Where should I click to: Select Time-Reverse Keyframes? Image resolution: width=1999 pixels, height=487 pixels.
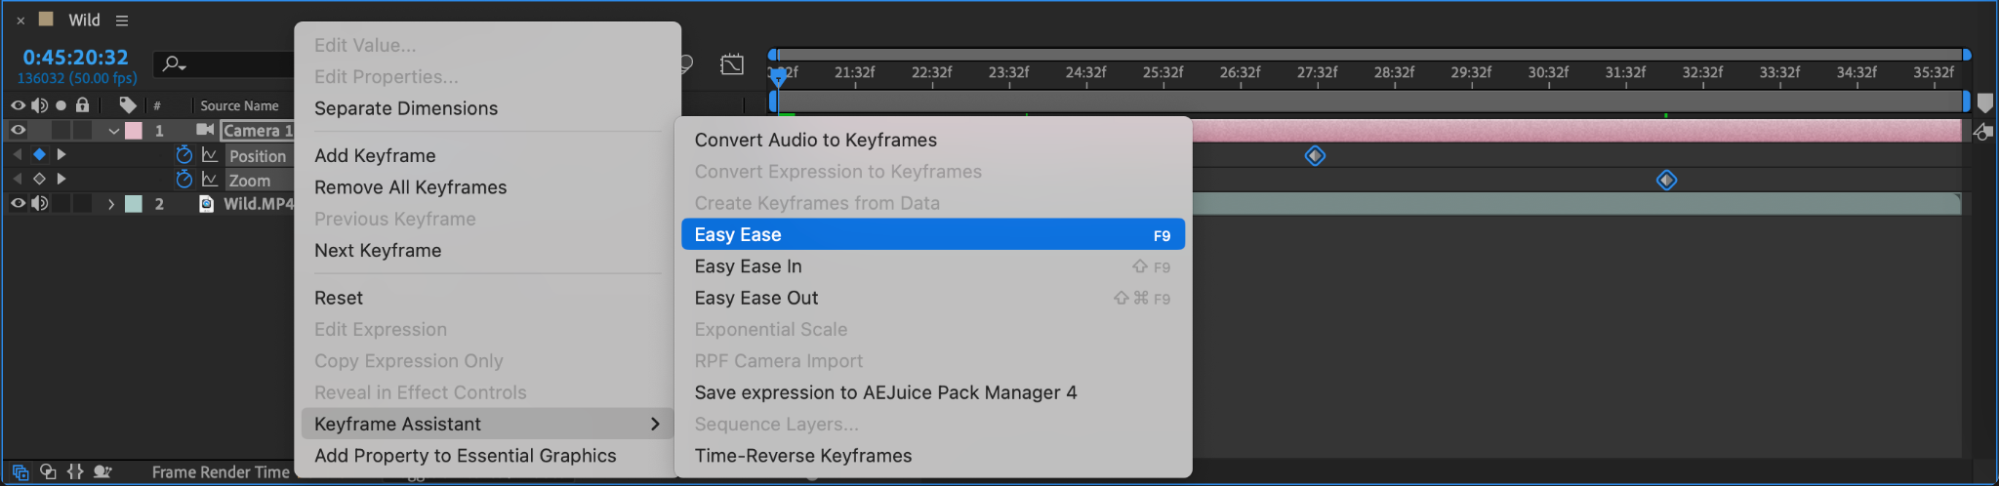click(803, 456)
